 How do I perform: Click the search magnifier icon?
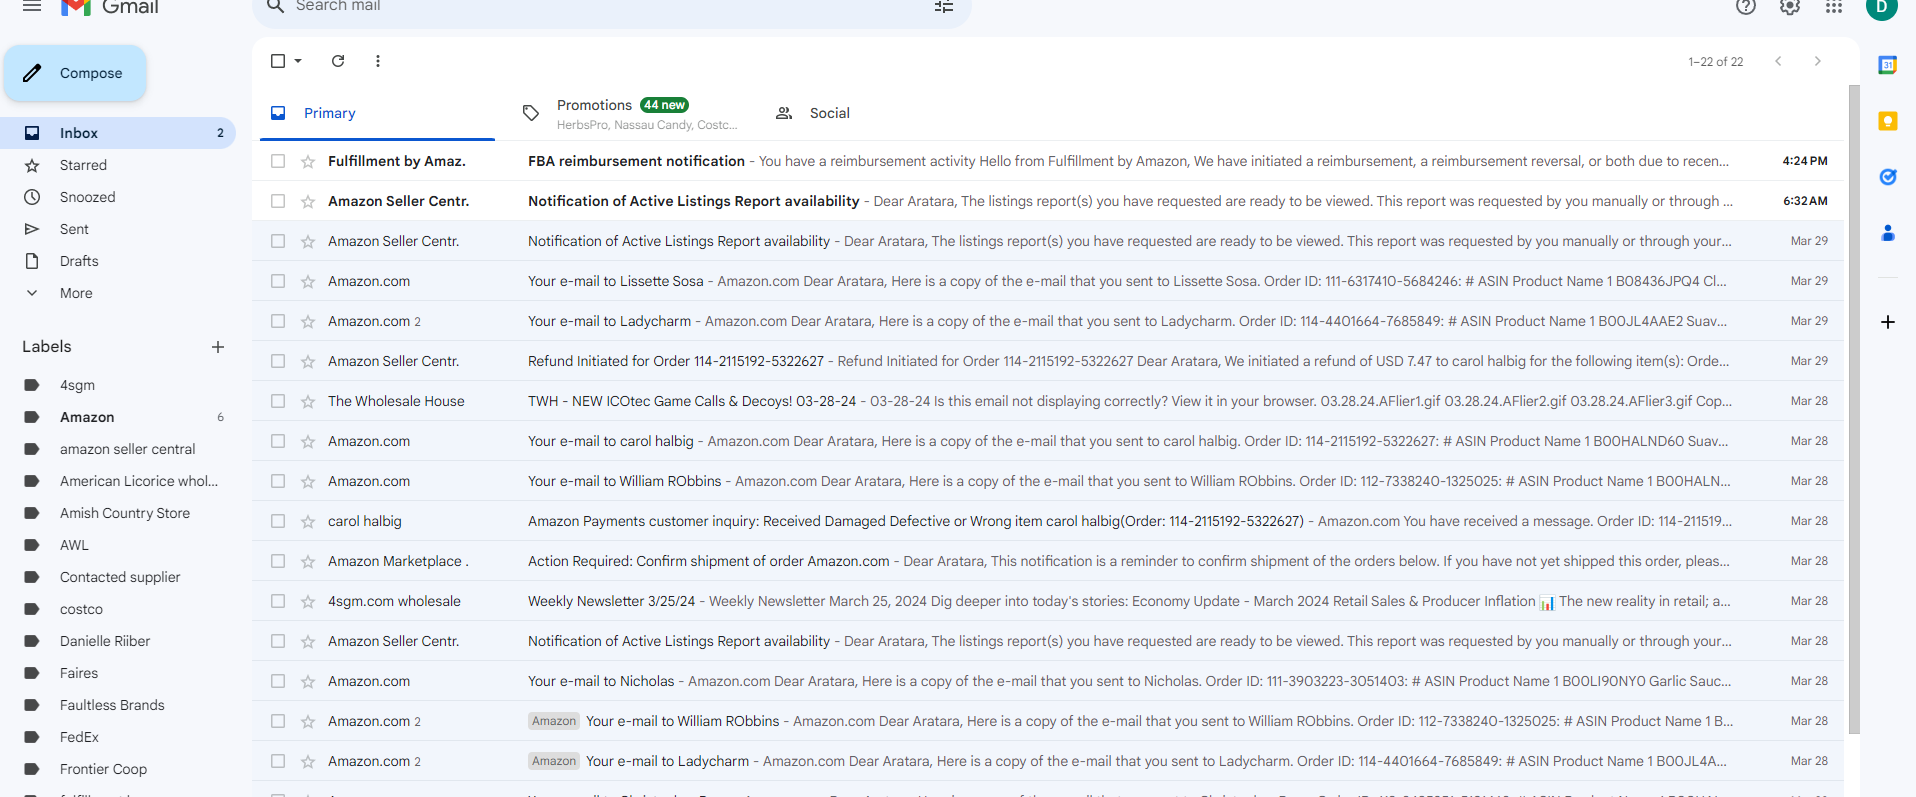pos(276,6)
